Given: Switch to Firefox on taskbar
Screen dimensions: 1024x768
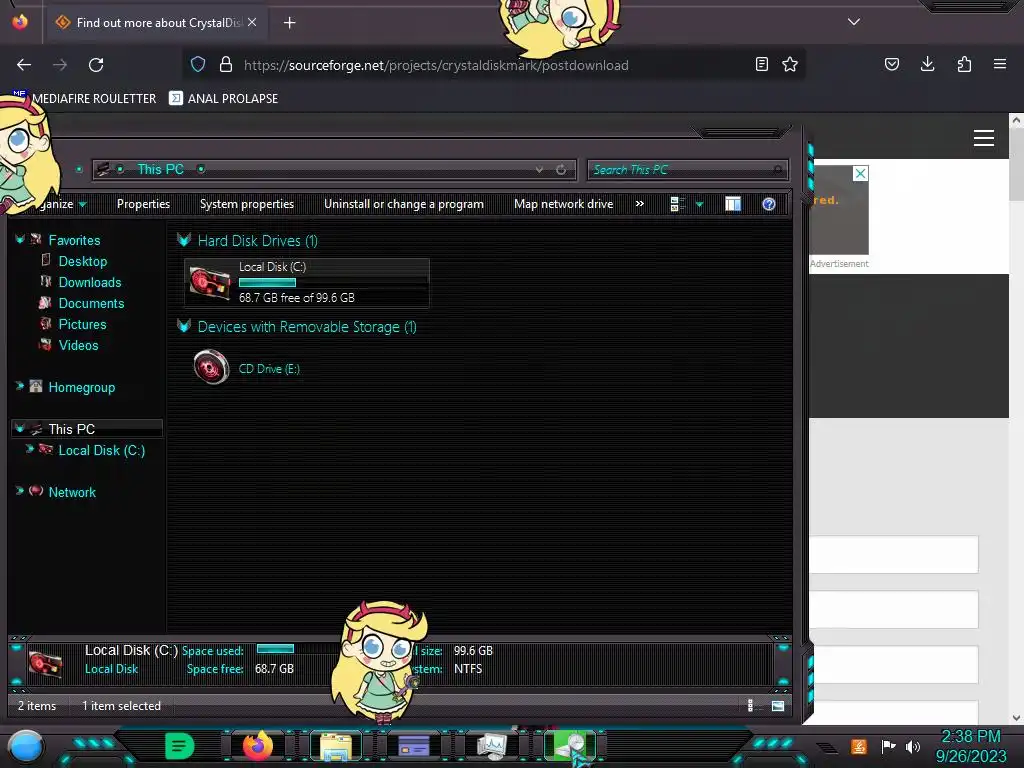Looking at the screenshot, I should 257,745.
